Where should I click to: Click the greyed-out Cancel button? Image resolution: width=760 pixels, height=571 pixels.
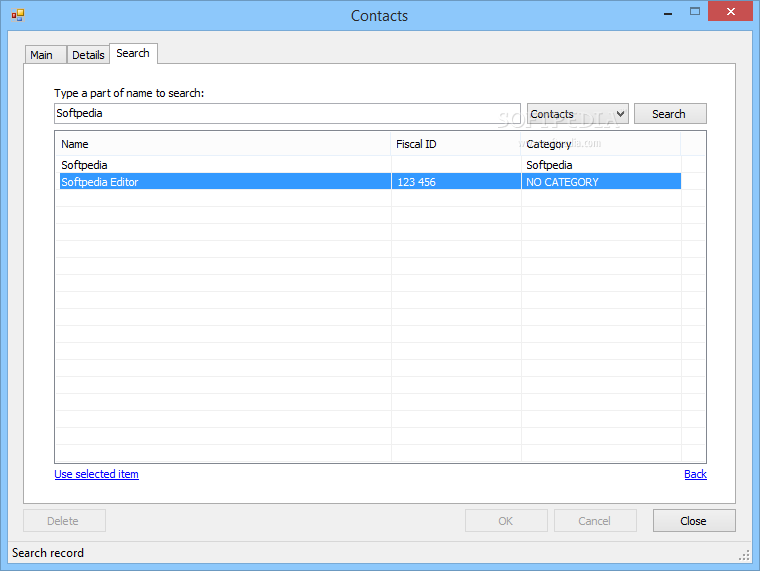(595, 521)
